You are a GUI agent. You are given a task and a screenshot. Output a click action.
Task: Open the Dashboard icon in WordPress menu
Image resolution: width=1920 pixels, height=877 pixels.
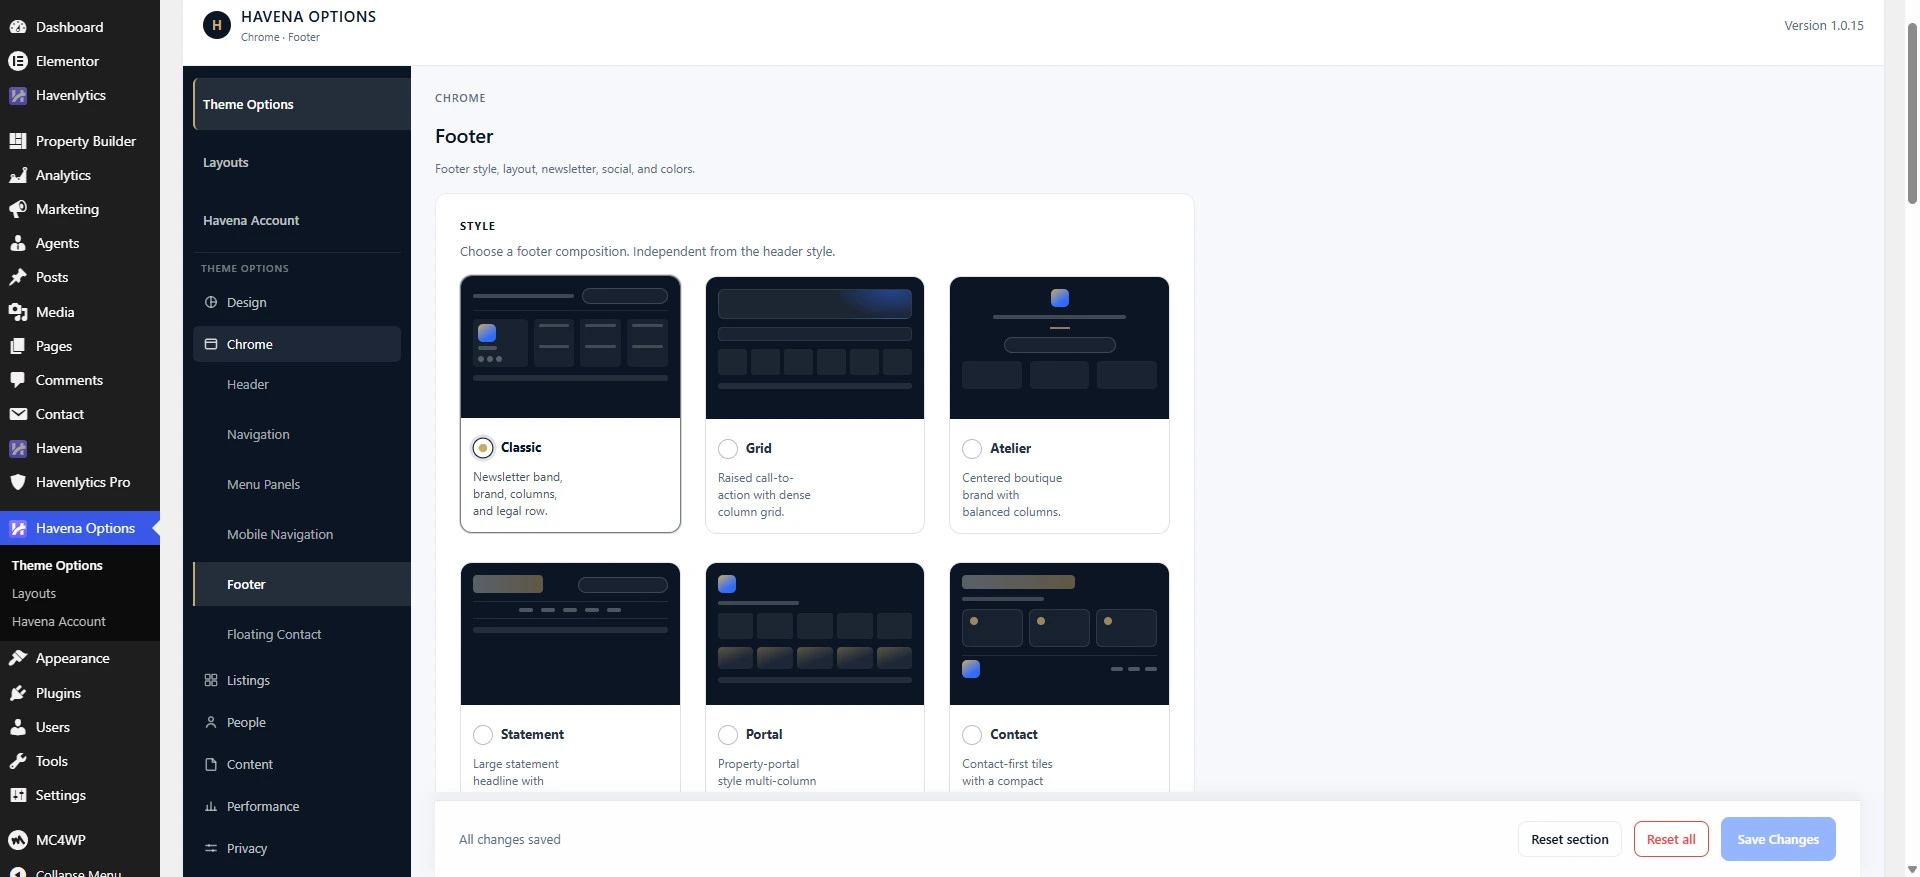18,27
